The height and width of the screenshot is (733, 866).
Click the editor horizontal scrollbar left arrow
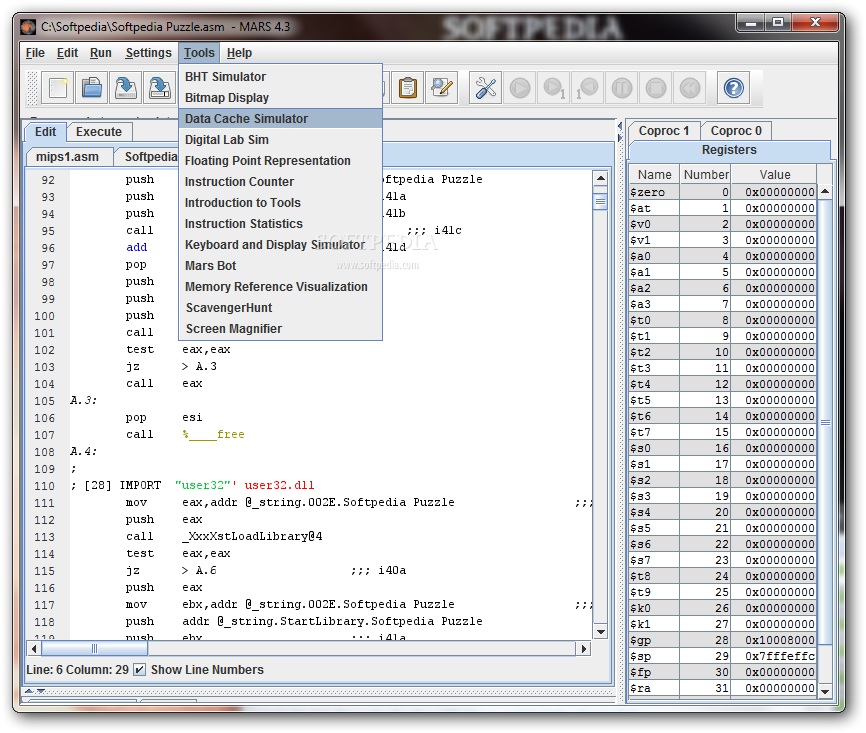pyautogui.click(x=34, y=648)
